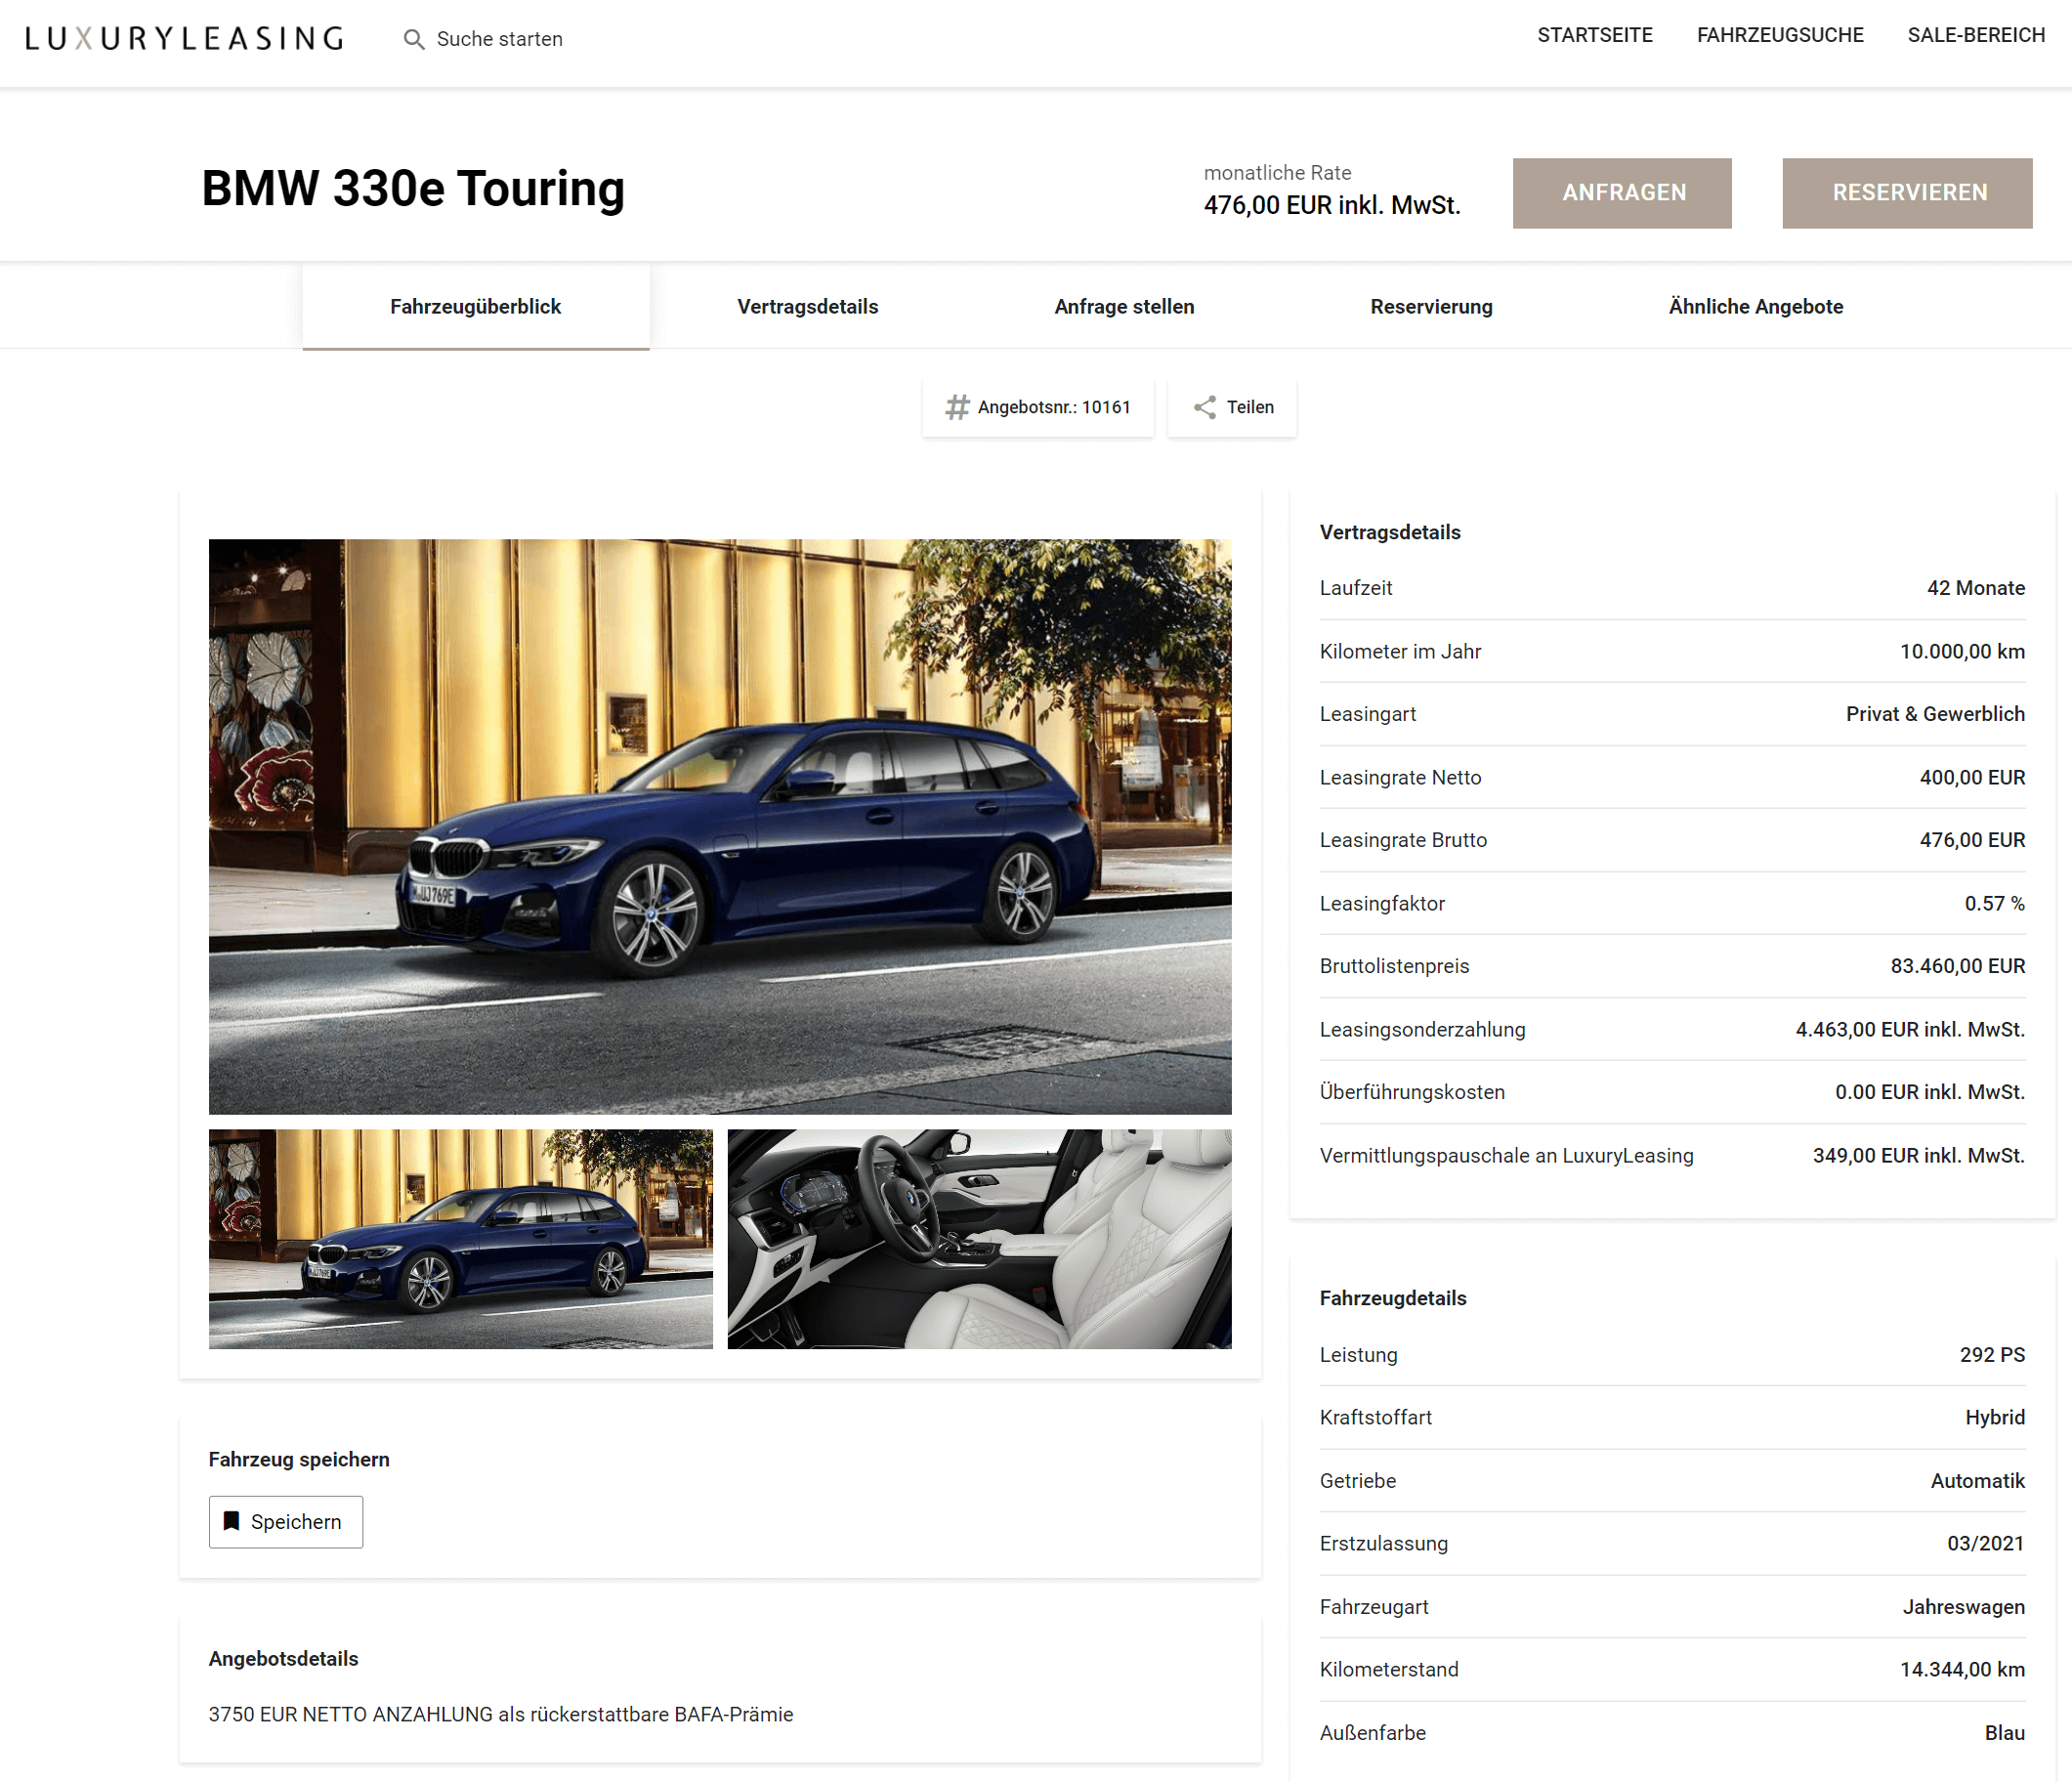The height and width of the screenshot is (1782, 2072).
Task: Click the hash icon beside Angebotsnr.
Action: point(957,407)
